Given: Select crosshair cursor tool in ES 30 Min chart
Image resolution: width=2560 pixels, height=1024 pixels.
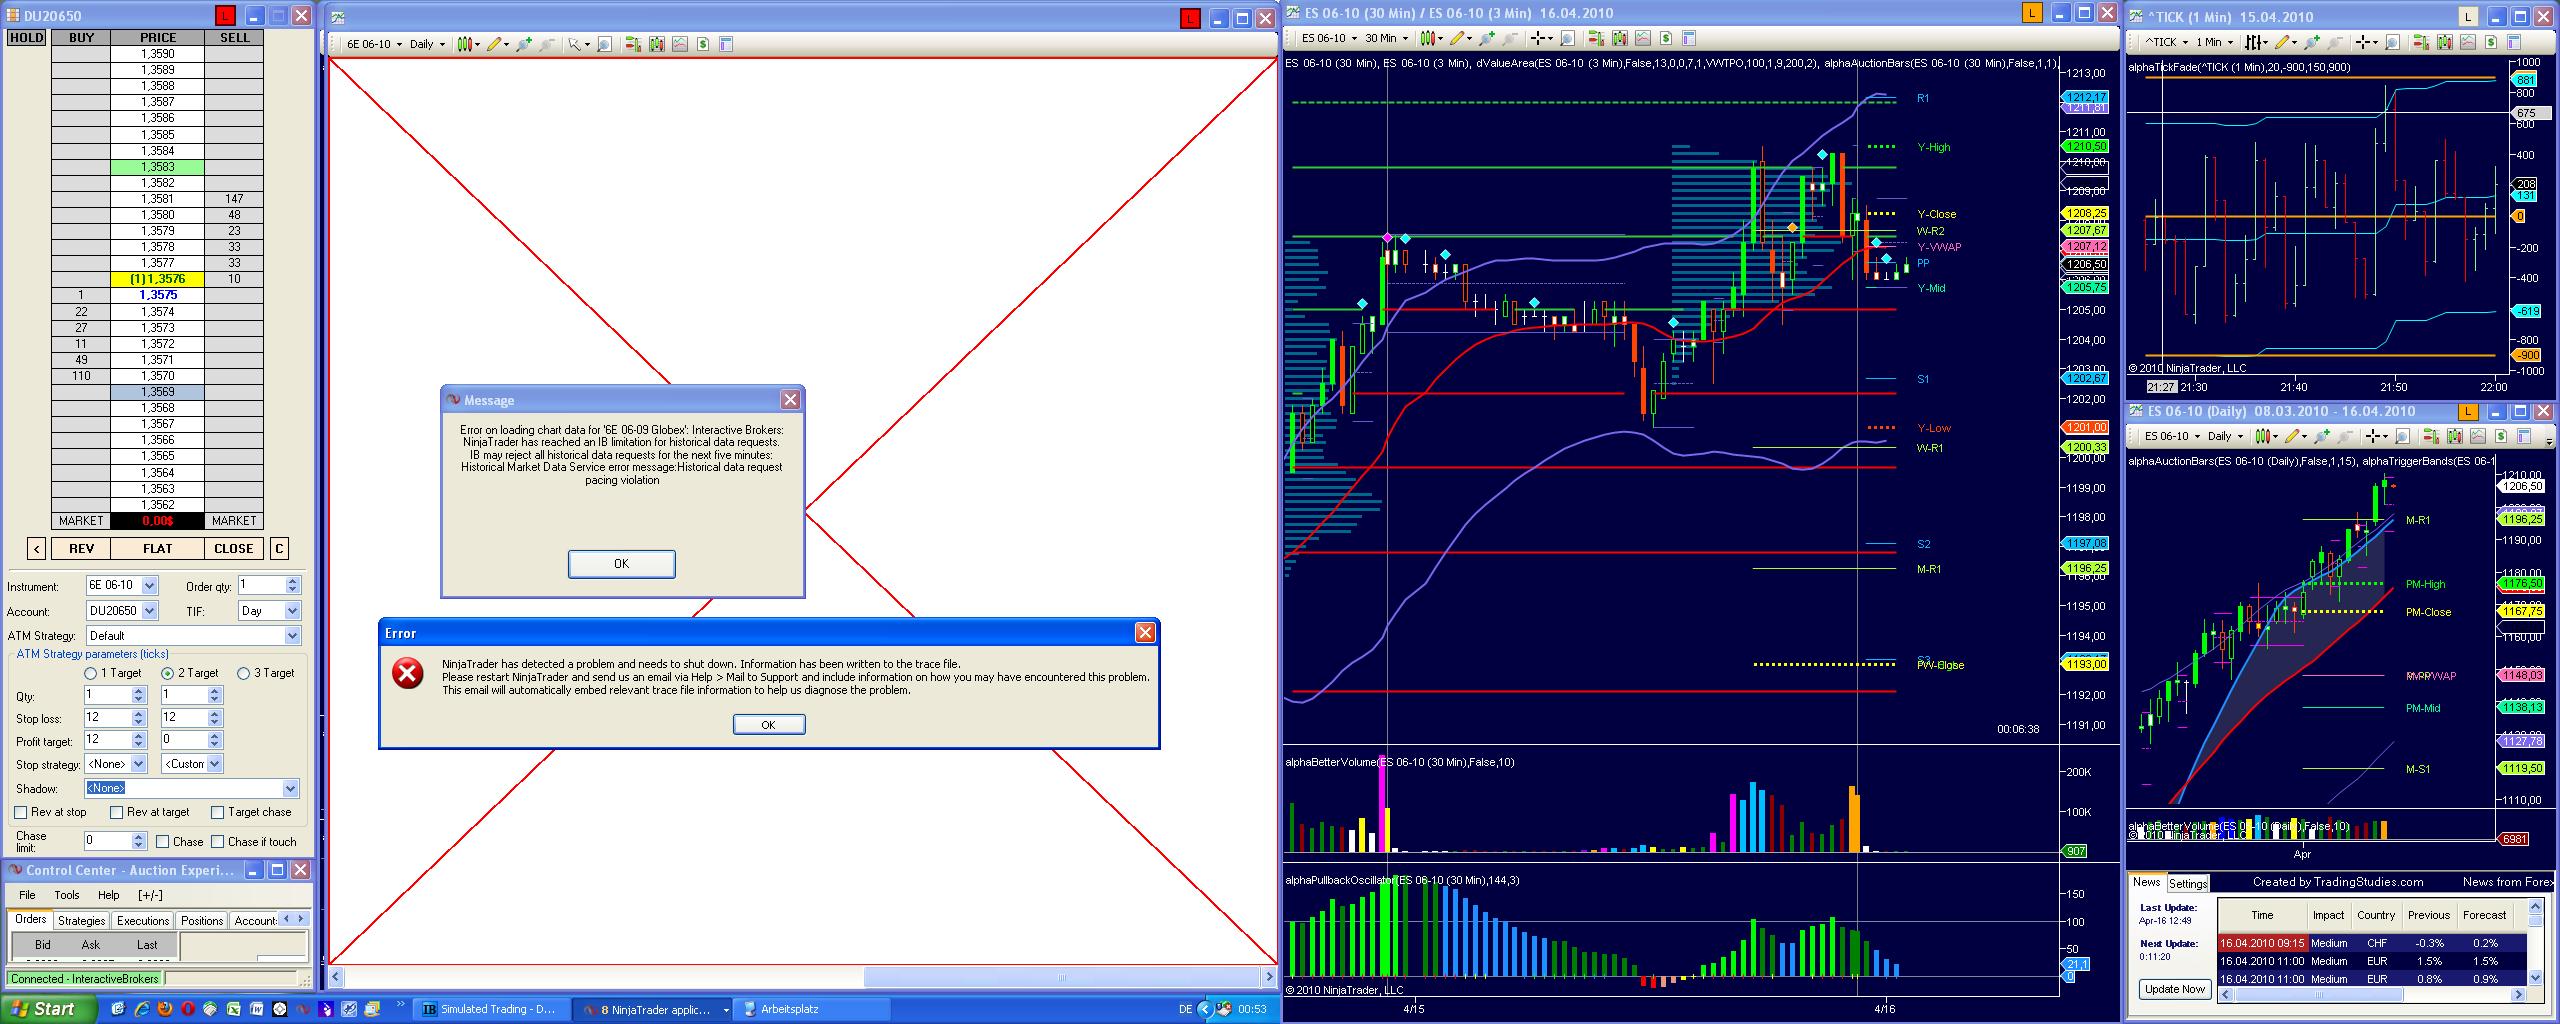Looking at the screenshot, I should (1541, 38).
